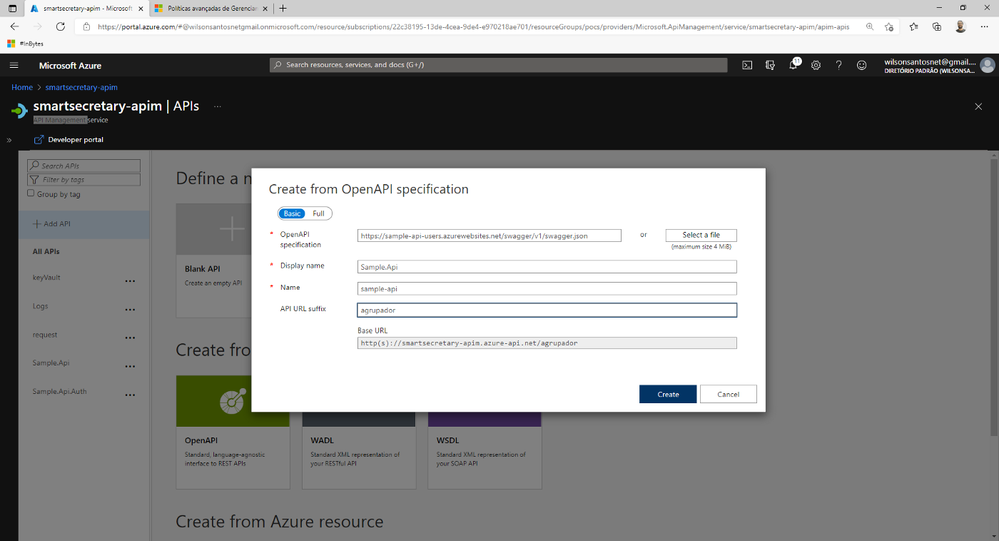Click the Name field containing sample-api
Viewport: 999px width, 541px height.
(547, 289)
